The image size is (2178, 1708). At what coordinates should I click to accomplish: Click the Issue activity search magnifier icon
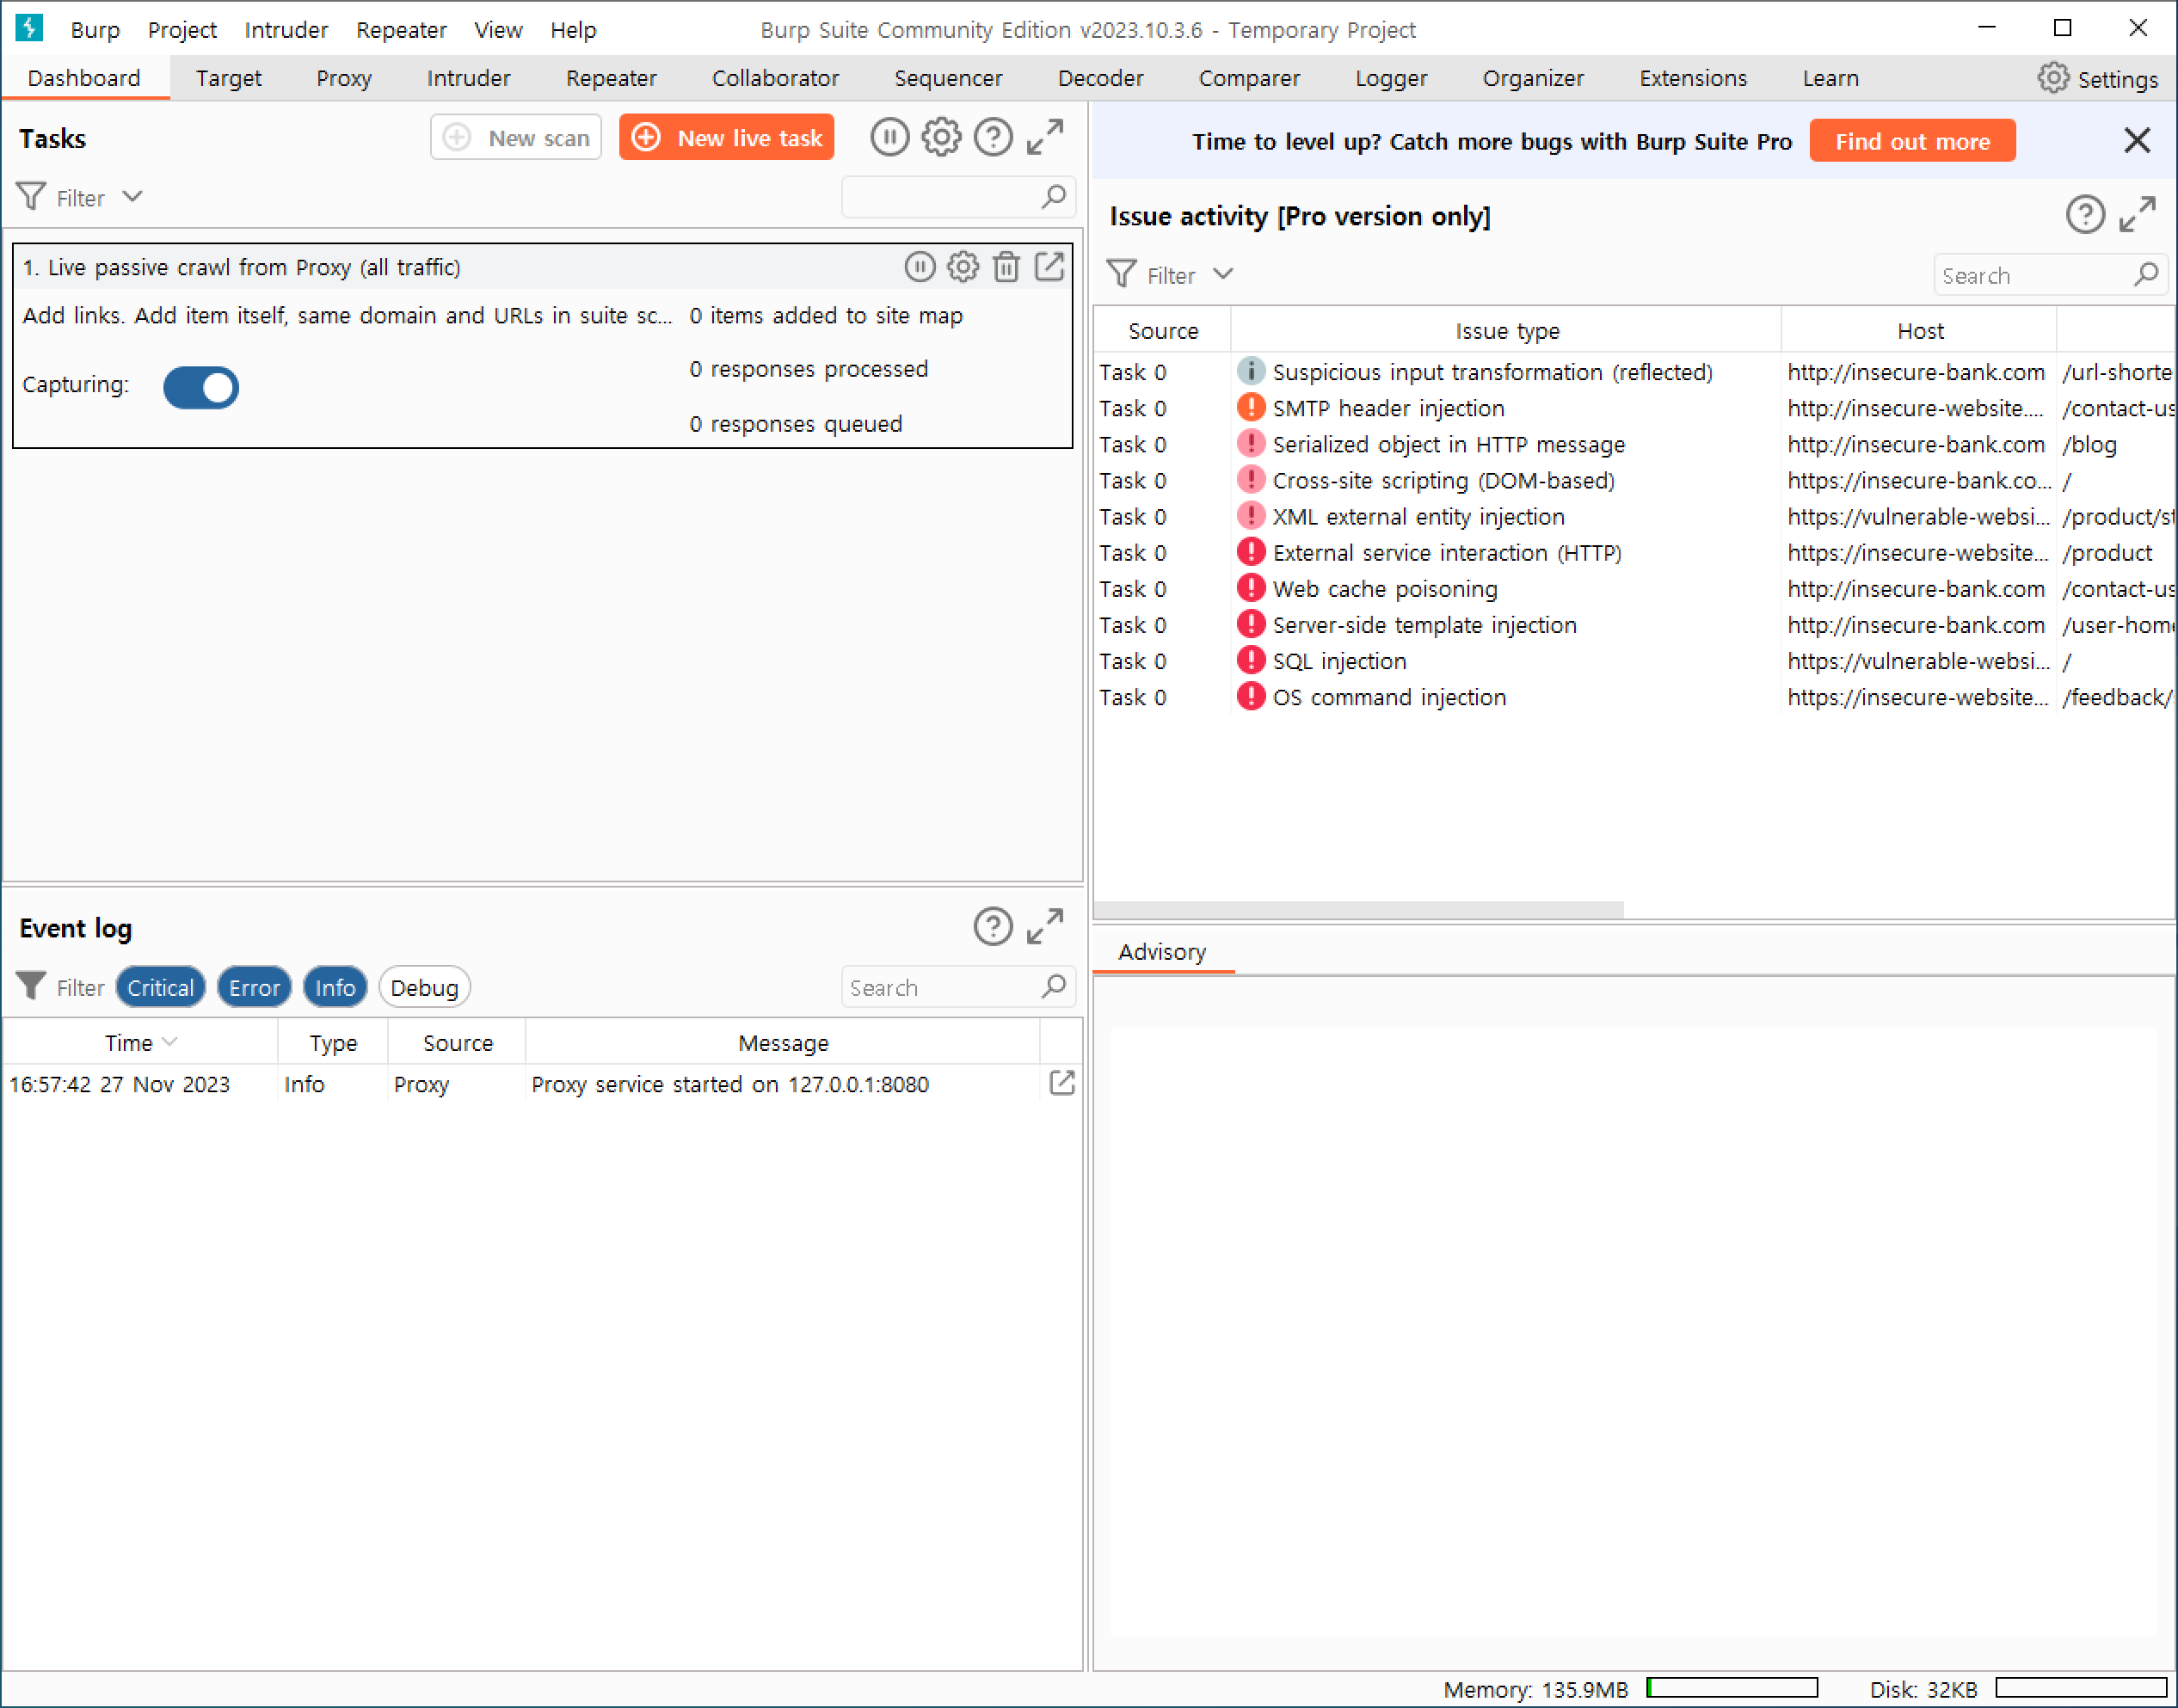pos(2146,274)
